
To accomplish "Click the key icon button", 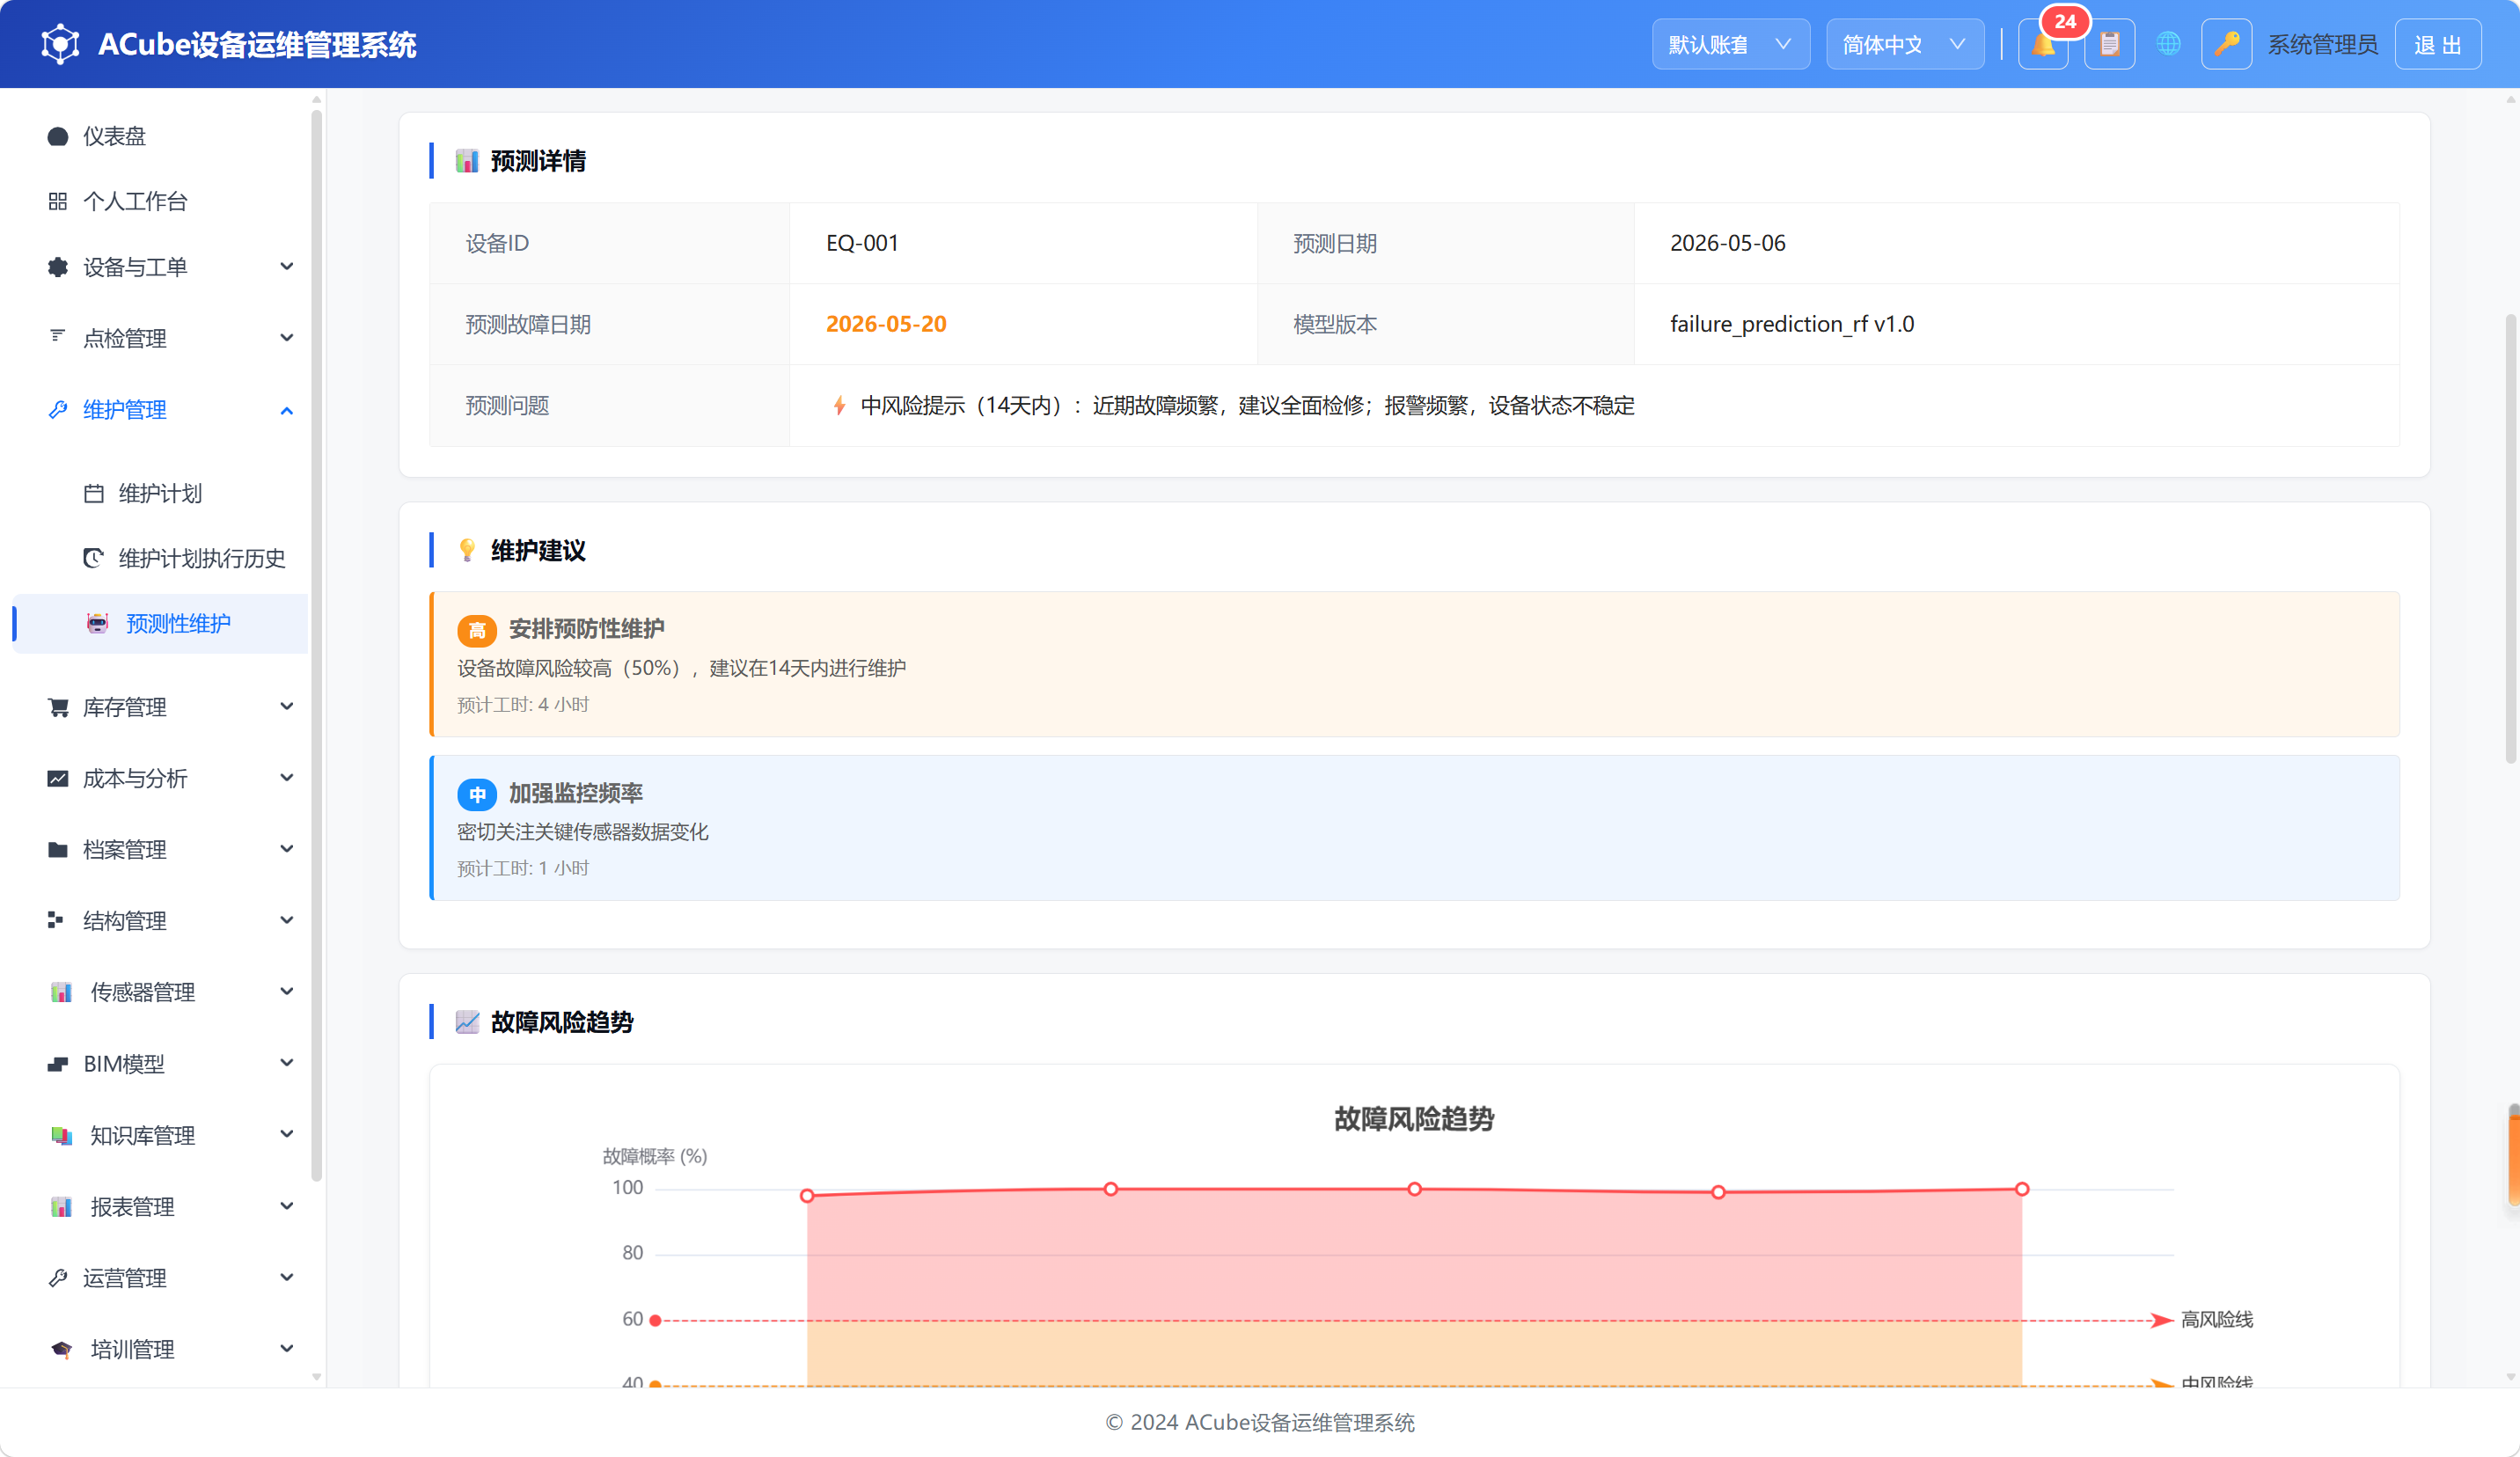I will (x=2226, y=45).
